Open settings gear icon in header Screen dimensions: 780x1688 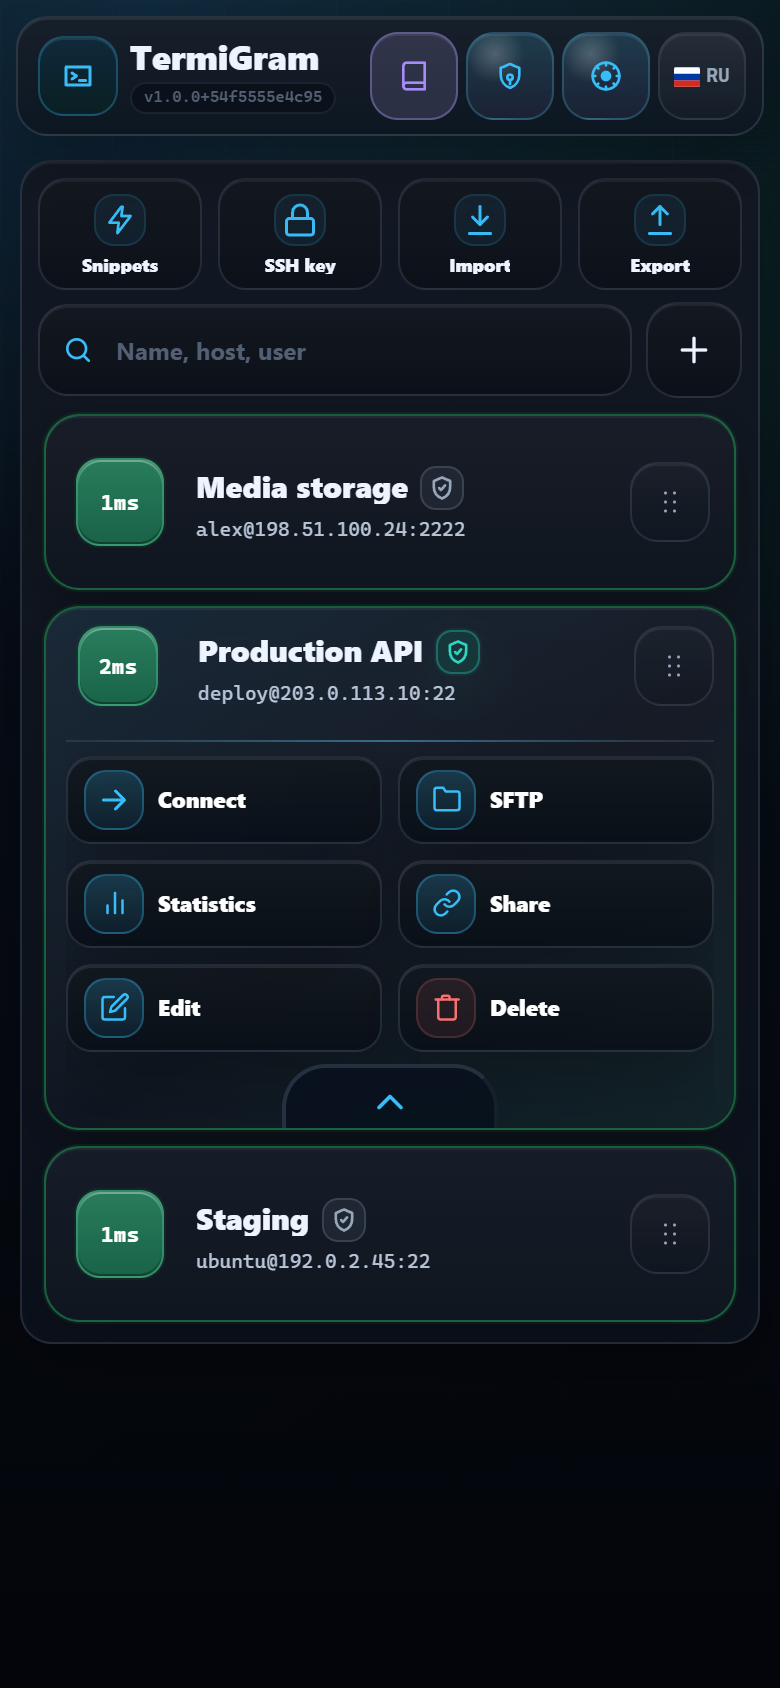tap(606, 76)
